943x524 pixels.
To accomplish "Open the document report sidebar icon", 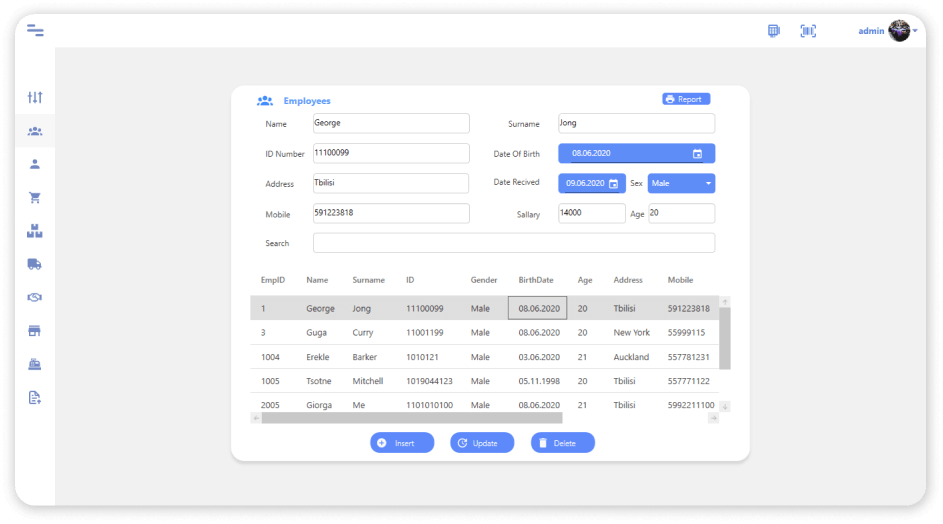I will coord(35,398).
